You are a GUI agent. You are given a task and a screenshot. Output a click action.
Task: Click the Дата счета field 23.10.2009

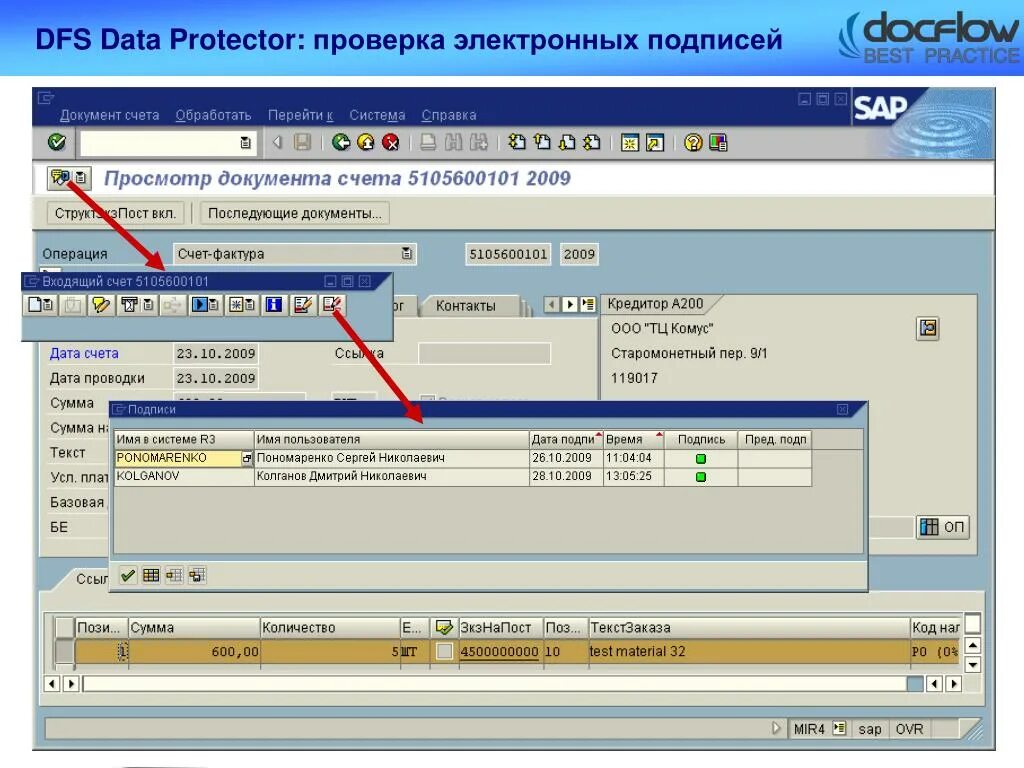(216, 353)
